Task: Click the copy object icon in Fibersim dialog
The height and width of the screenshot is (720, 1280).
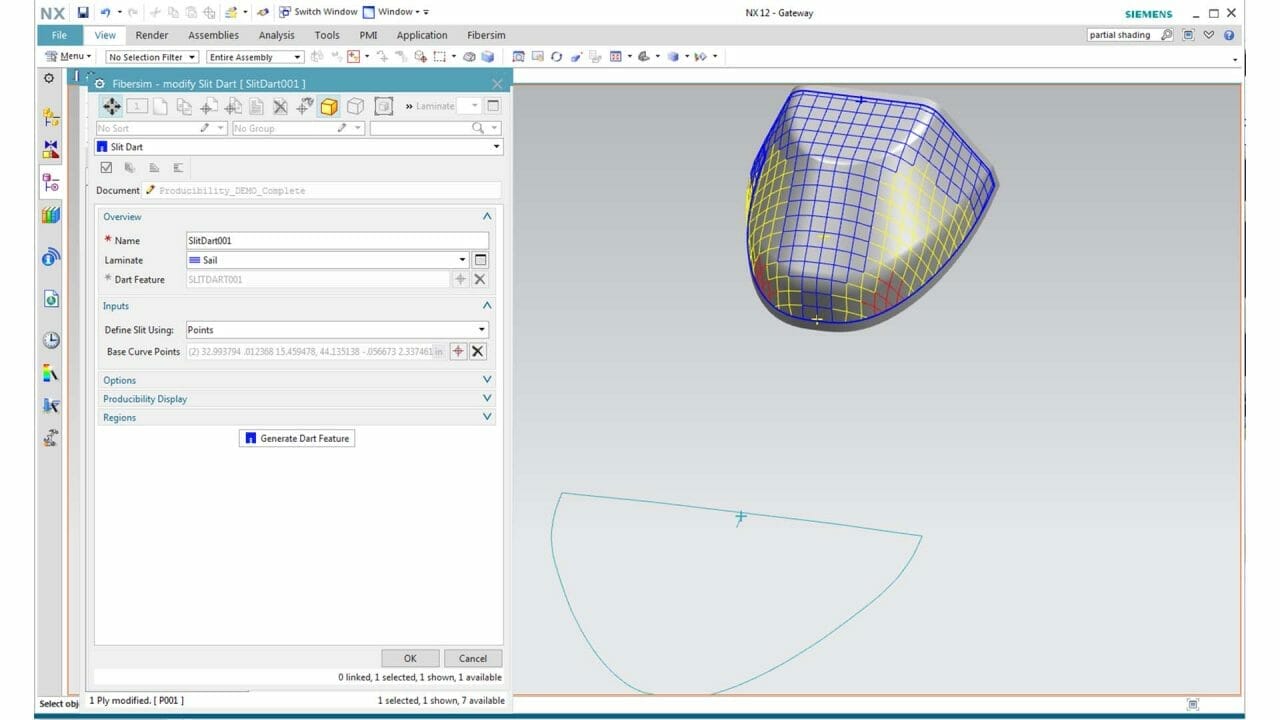Action: click(x=184, y=106)
